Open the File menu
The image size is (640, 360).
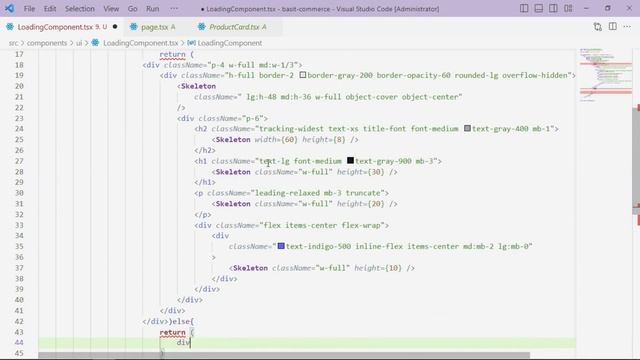(x=29, y=9)
